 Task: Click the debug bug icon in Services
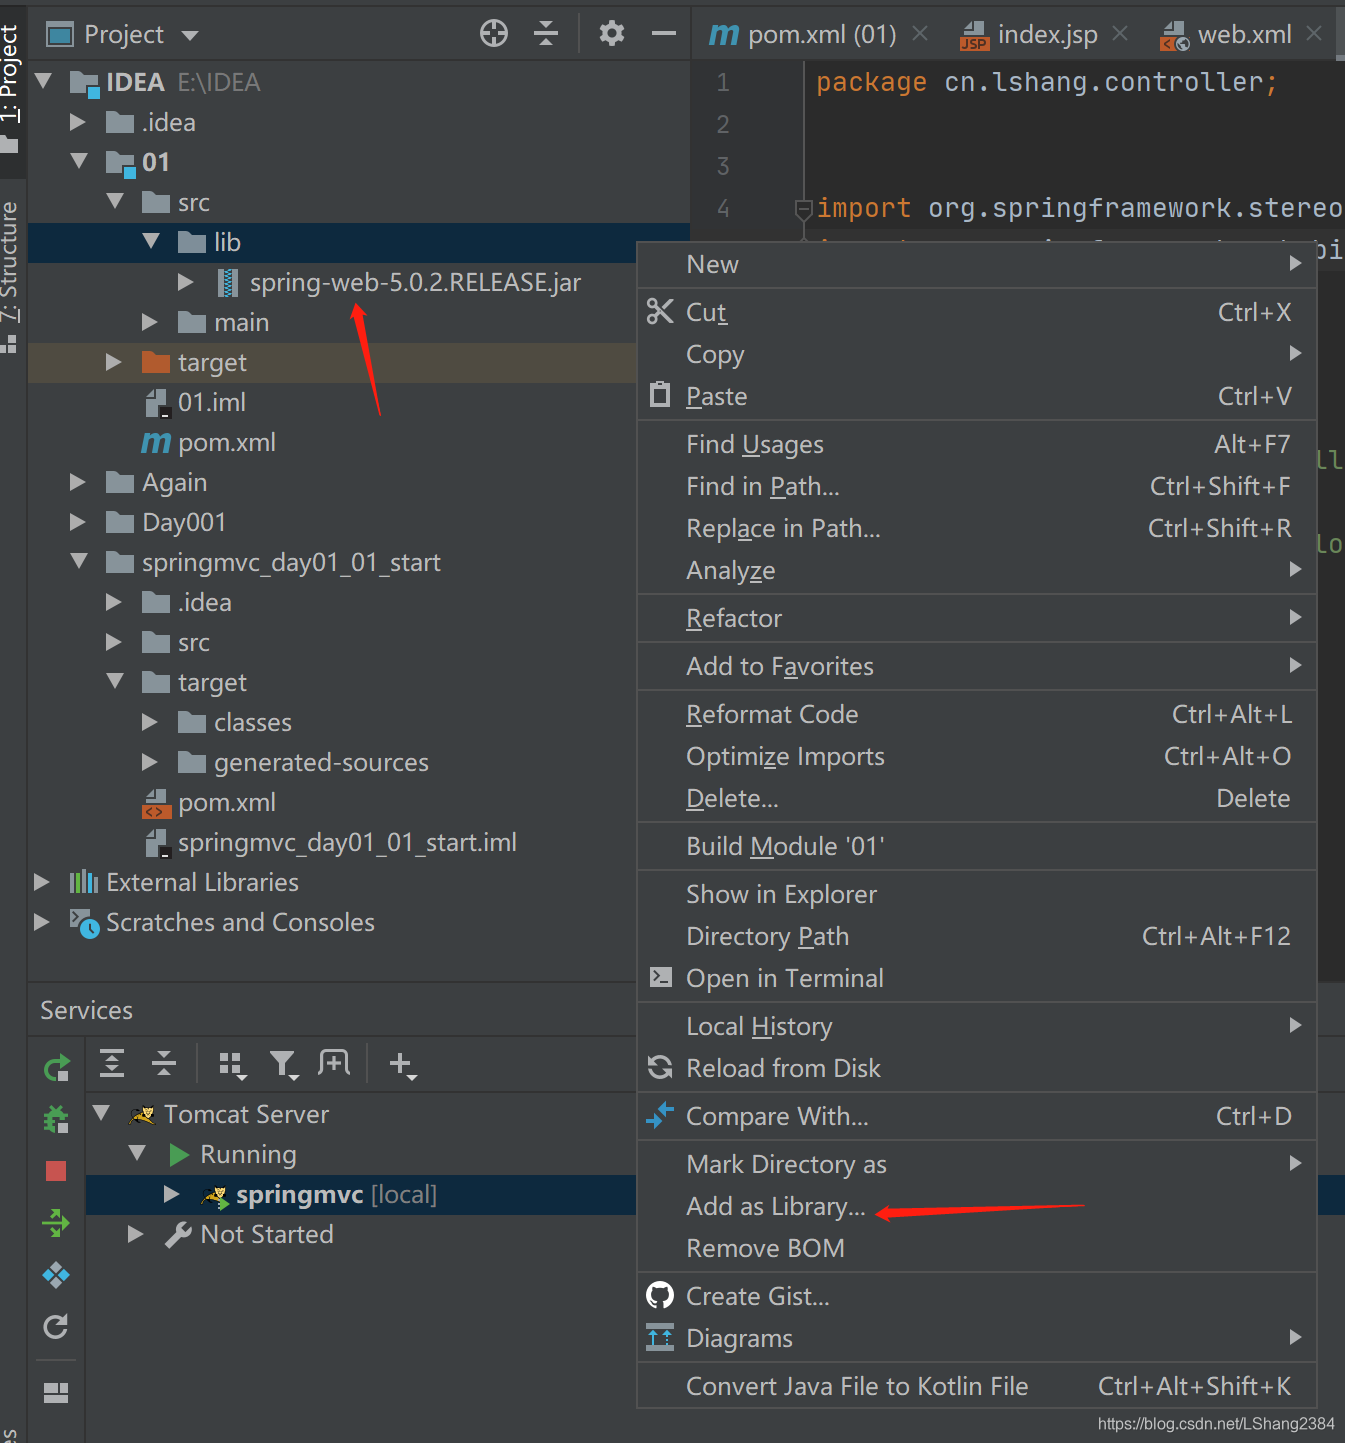pos(56,1118)
